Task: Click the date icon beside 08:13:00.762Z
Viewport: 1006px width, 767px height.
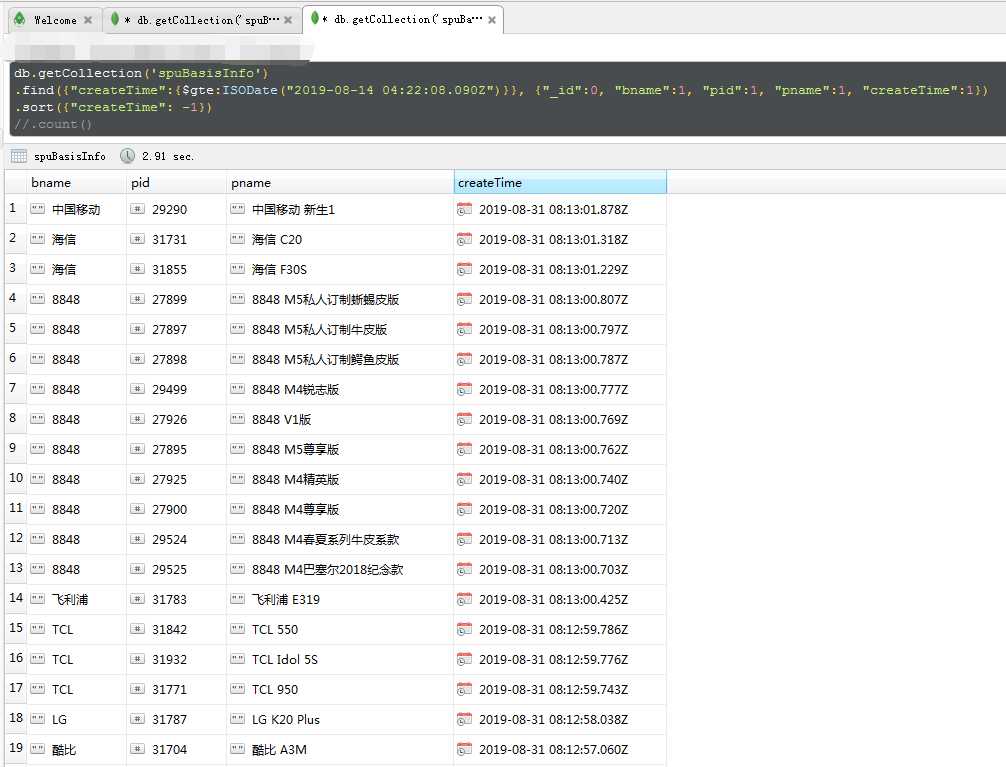Action: [x=465, y=449]
